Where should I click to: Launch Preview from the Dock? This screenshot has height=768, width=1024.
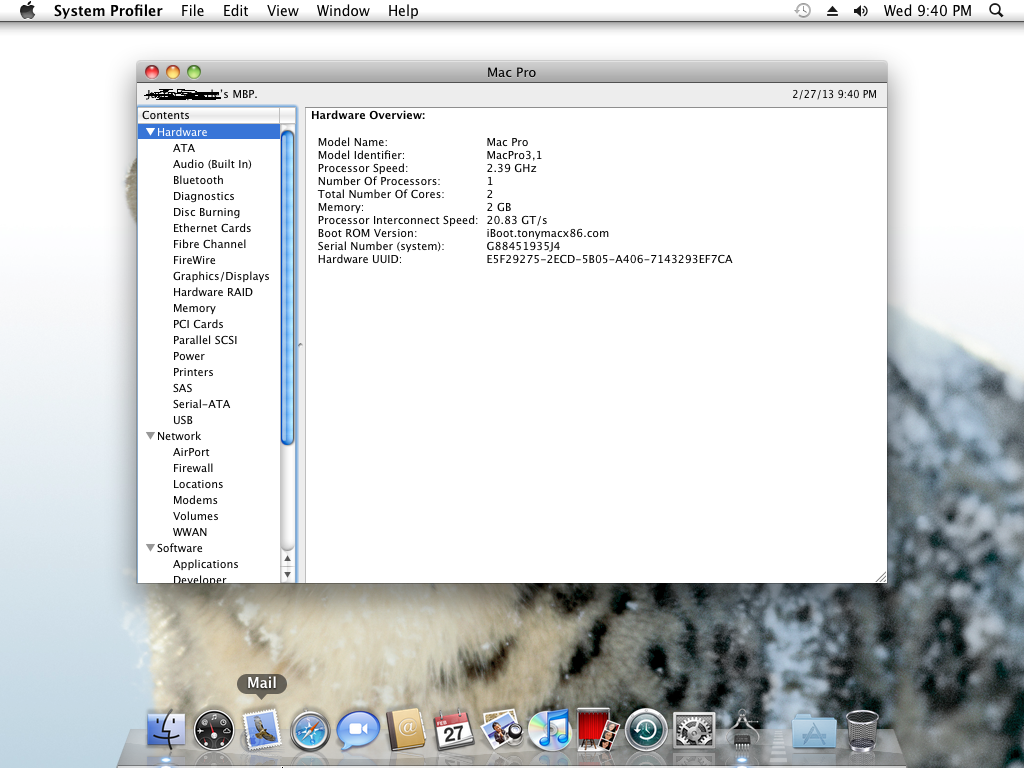pos(502,729)
